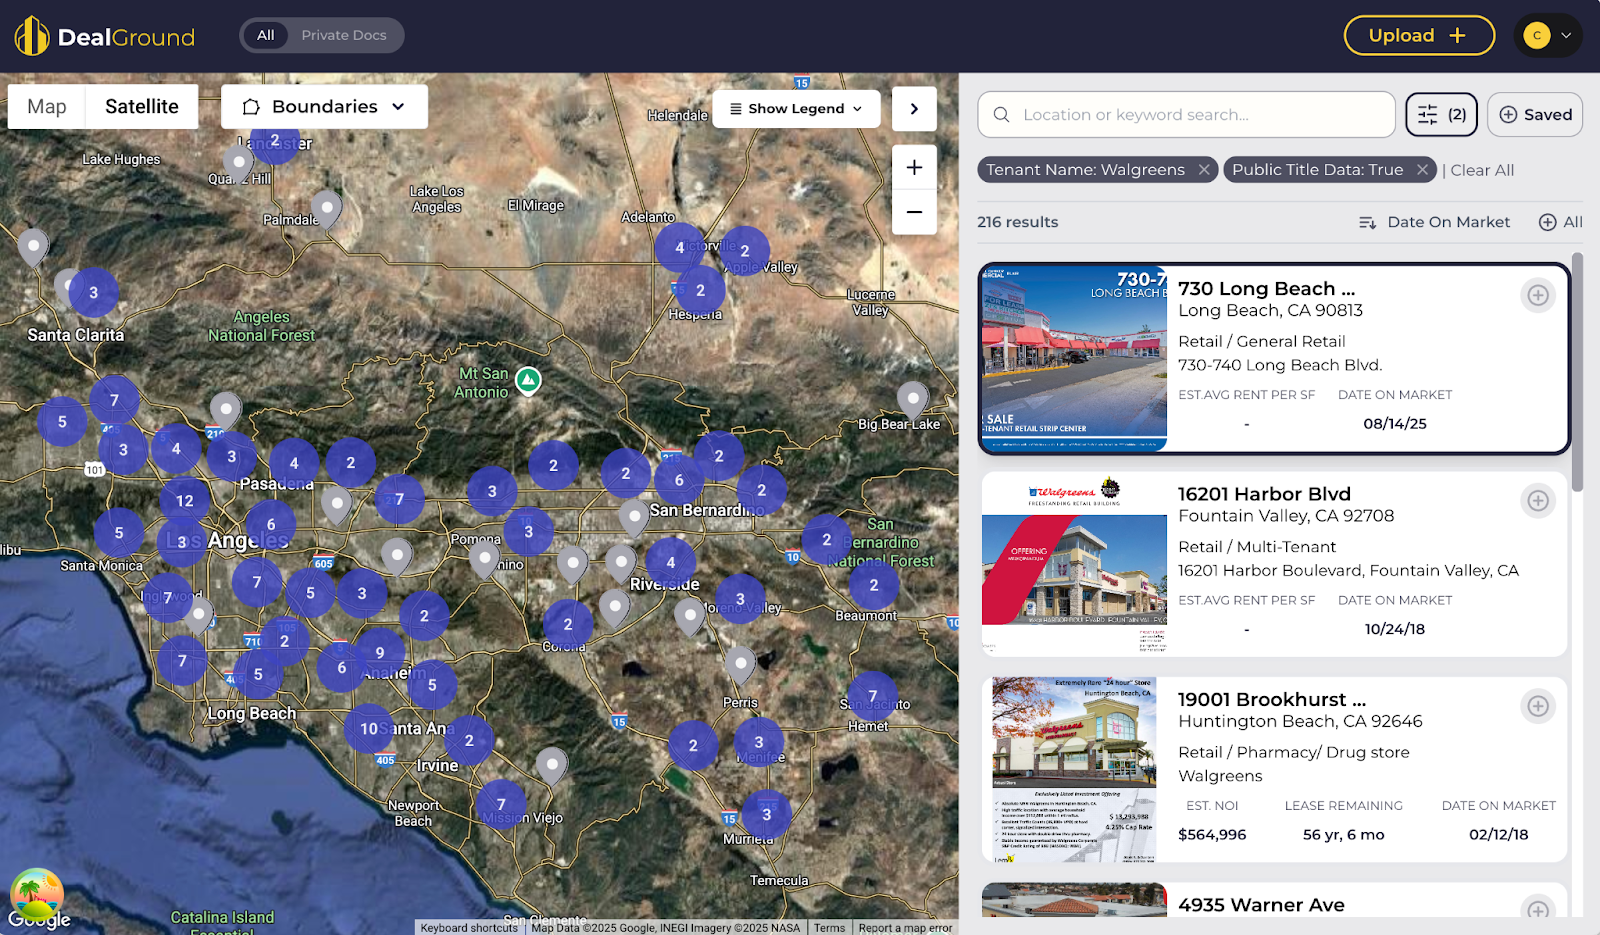Save the 19001 Brookhurst listing

pyautogui.click(x=1538, y=706)
